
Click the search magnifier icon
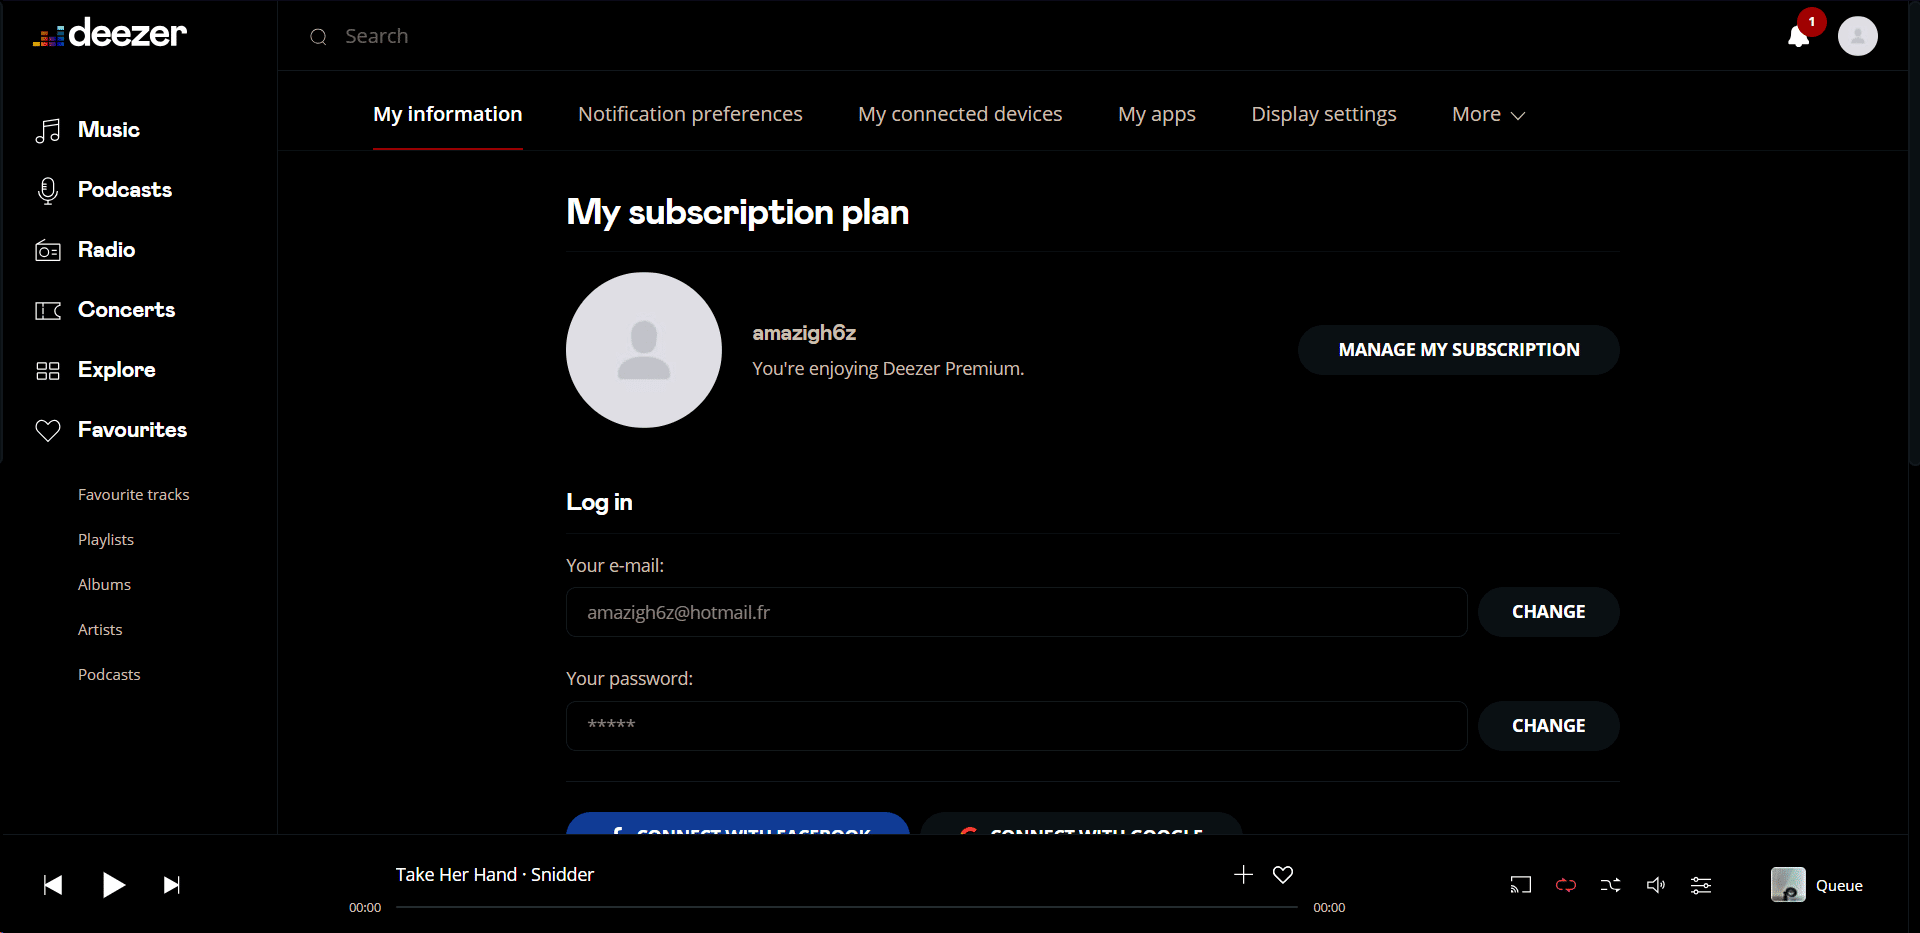[319, 37]
